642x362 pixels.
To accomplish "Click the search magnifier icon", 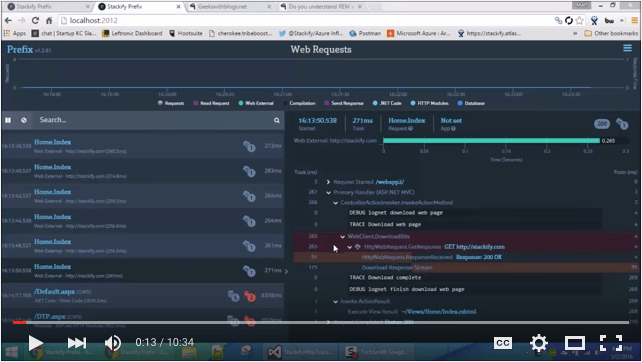I will (277, 120).
